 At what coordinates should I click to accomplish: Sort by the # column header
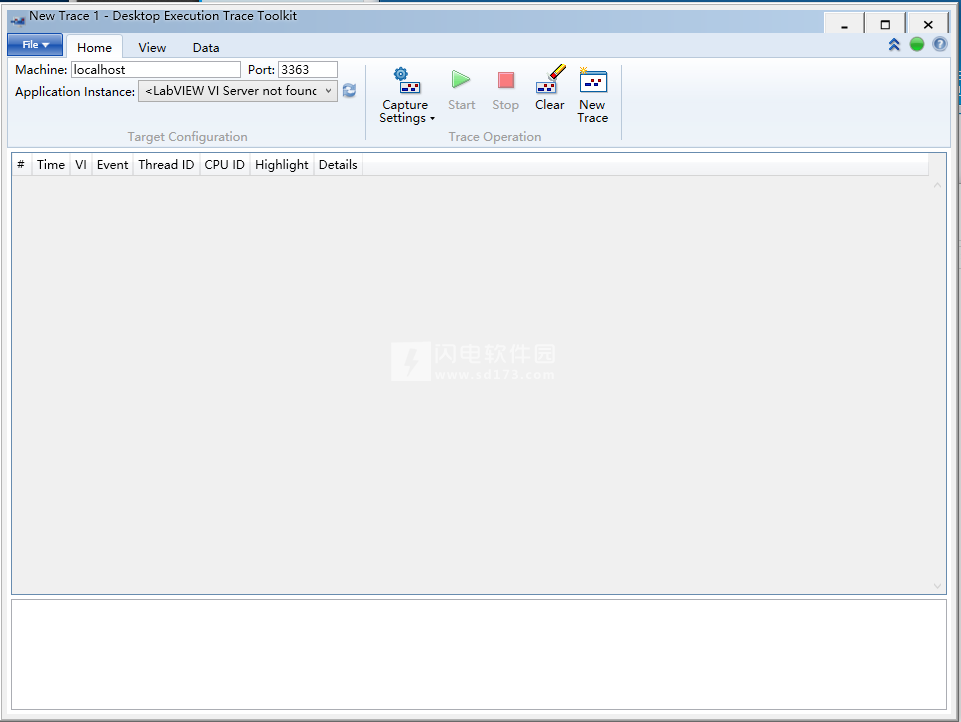tap(21, 164)
